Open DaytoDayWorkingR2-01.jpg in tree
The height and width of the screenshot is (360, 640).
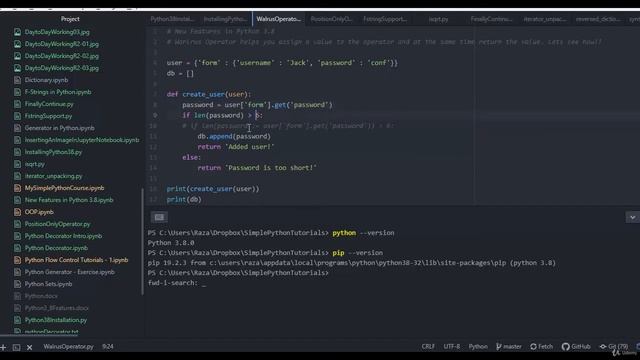(62, 44)
